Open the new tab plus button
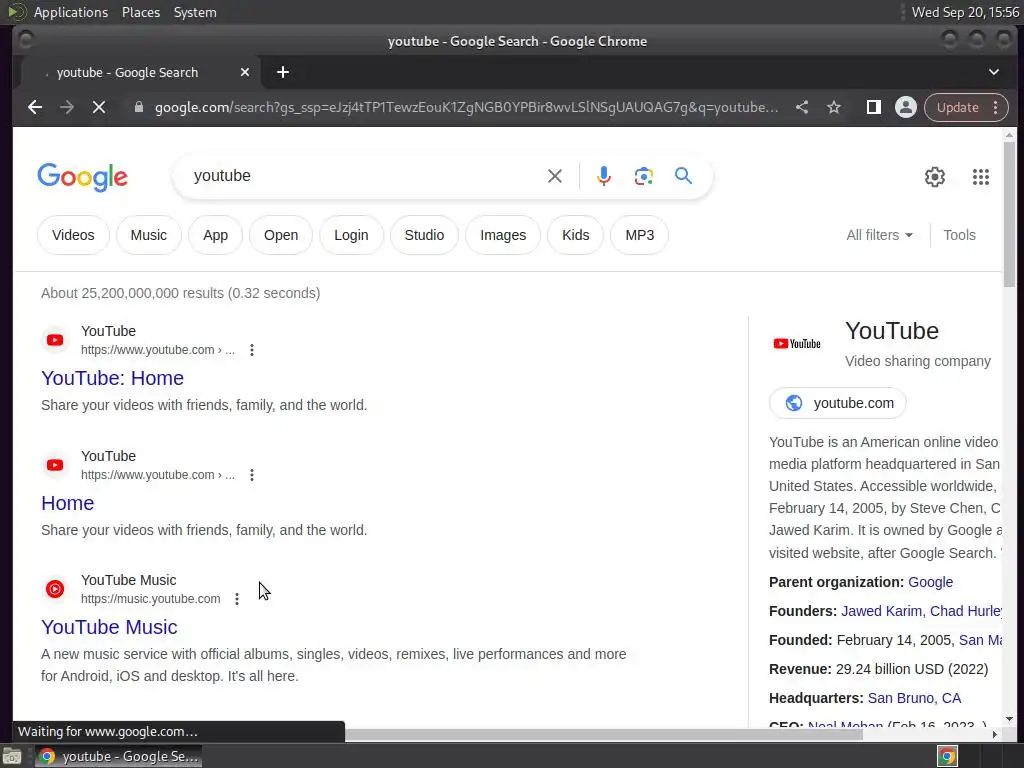Image resolution: width=1024 pixels, height=768 pixels. click(x=283, y=72)
